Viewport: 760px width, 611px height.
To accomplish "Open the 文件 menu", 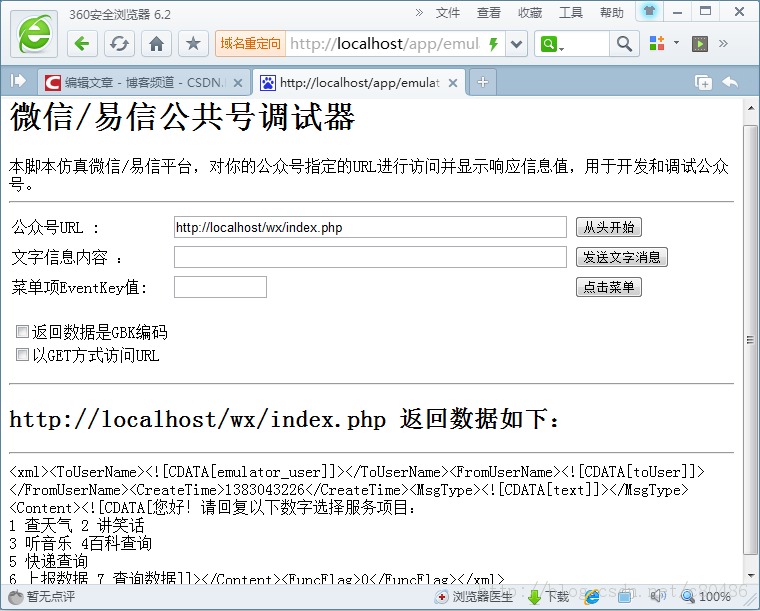I will coord(447,13).
